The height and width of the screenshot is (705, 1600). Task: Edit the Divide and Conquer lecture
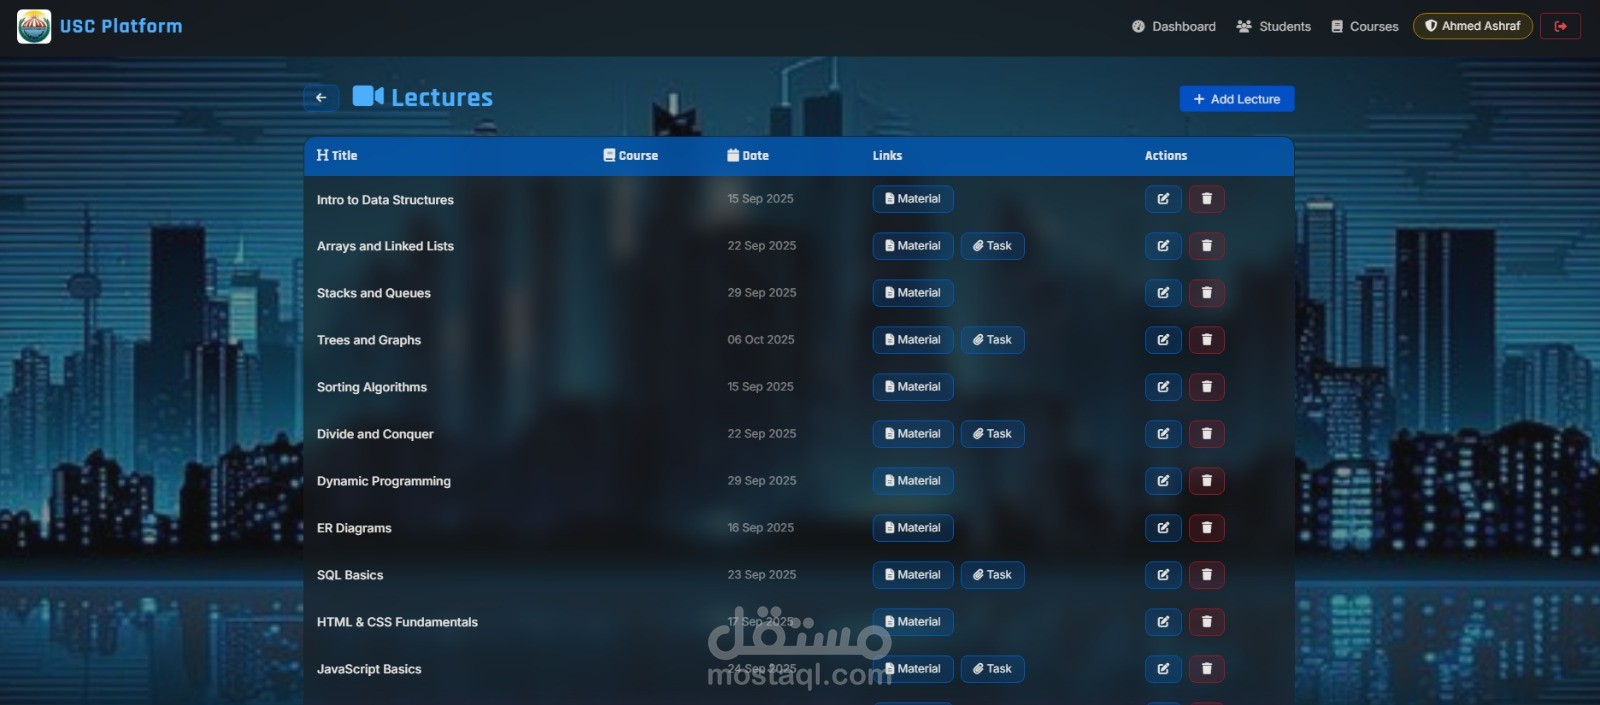[1163, 434]
